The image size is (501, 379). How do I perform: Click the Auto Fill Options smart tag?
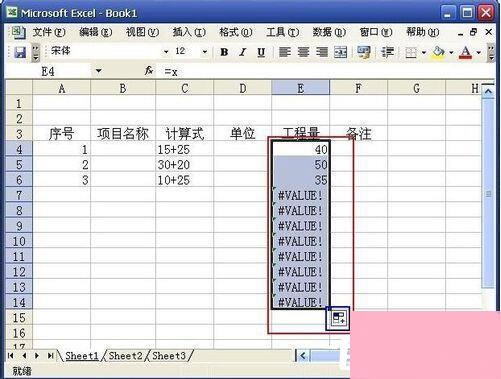click(338, 318)
